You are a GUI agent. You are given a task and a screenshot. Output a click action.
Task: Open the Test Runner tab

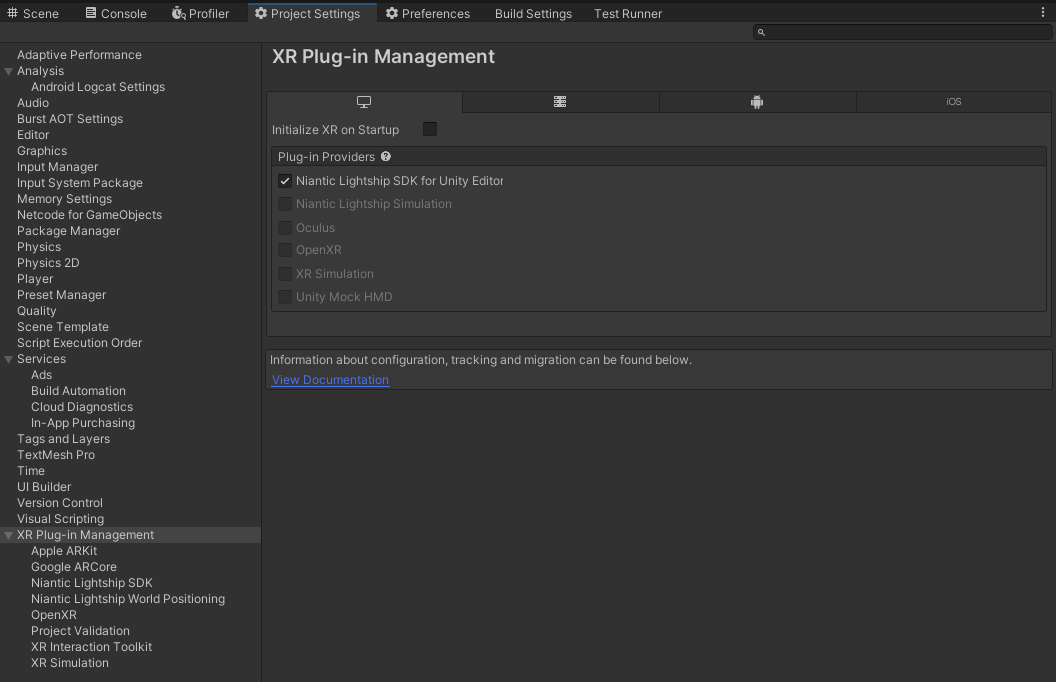coord(628,13)
